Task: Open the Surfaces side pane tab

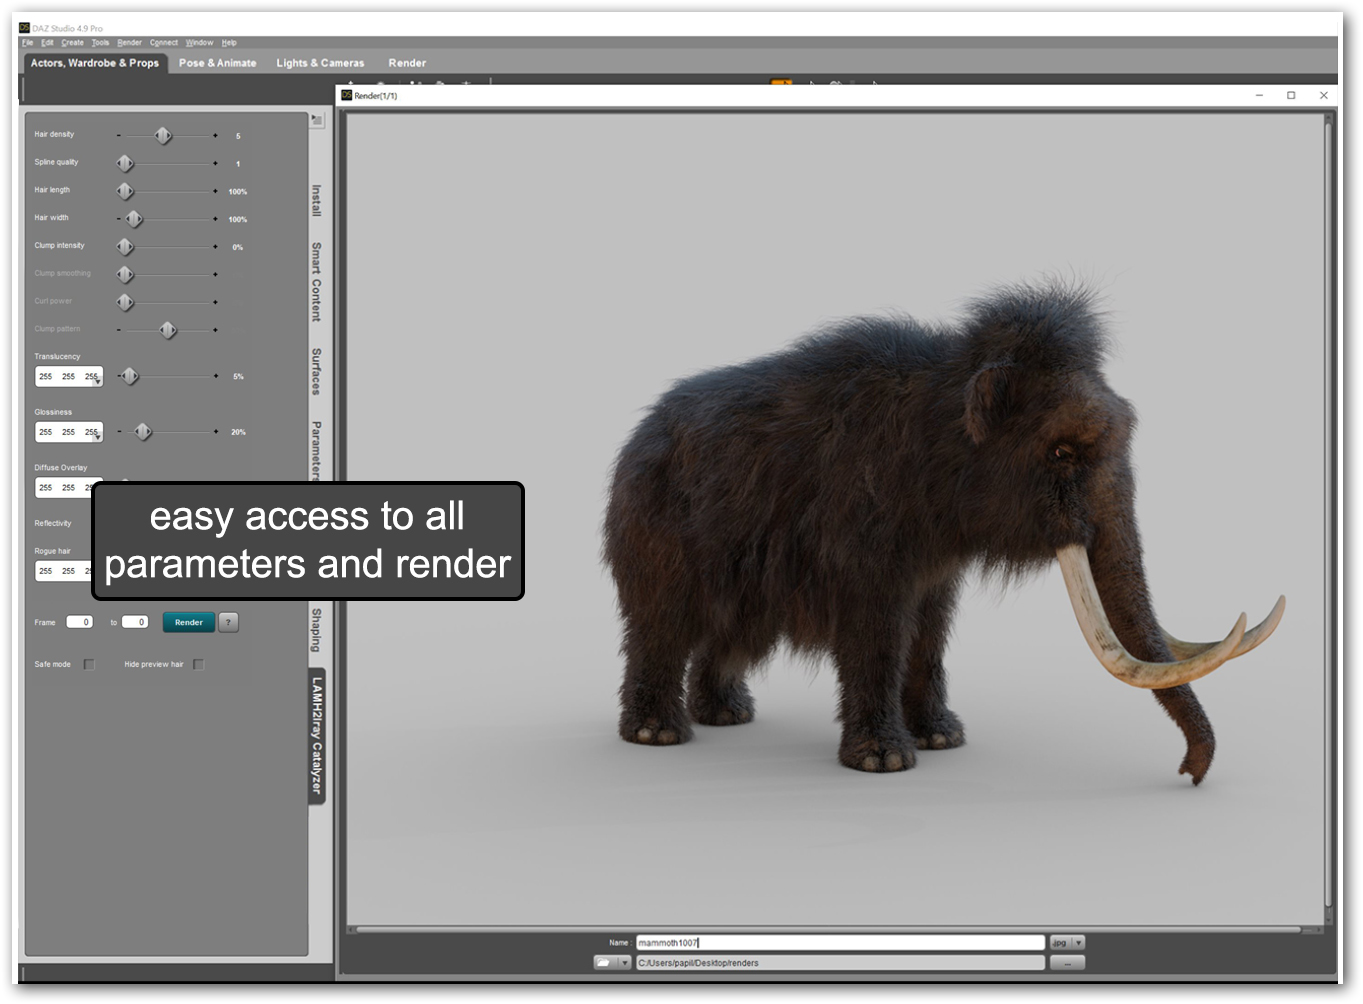Action: click(x=316, y=371)
